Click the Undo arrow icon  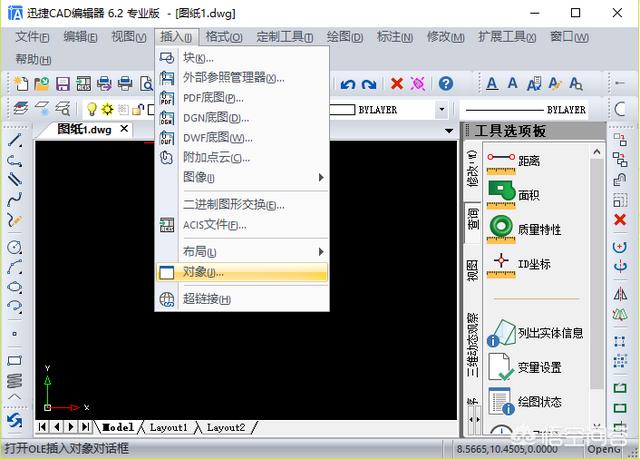point(348,84)
